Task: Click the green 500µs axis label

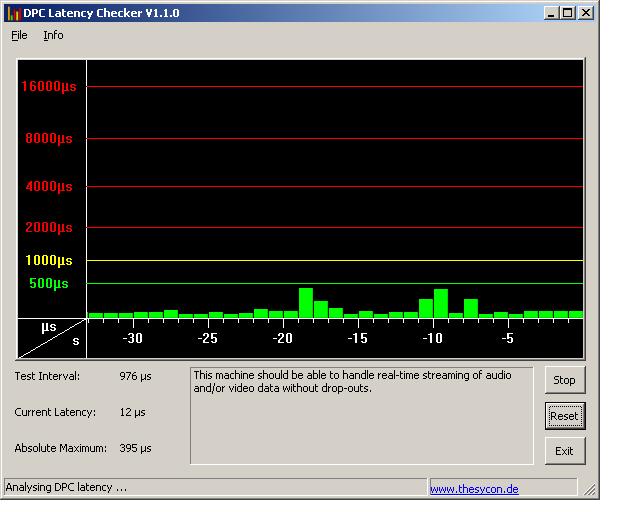Action: click(49, 283)
